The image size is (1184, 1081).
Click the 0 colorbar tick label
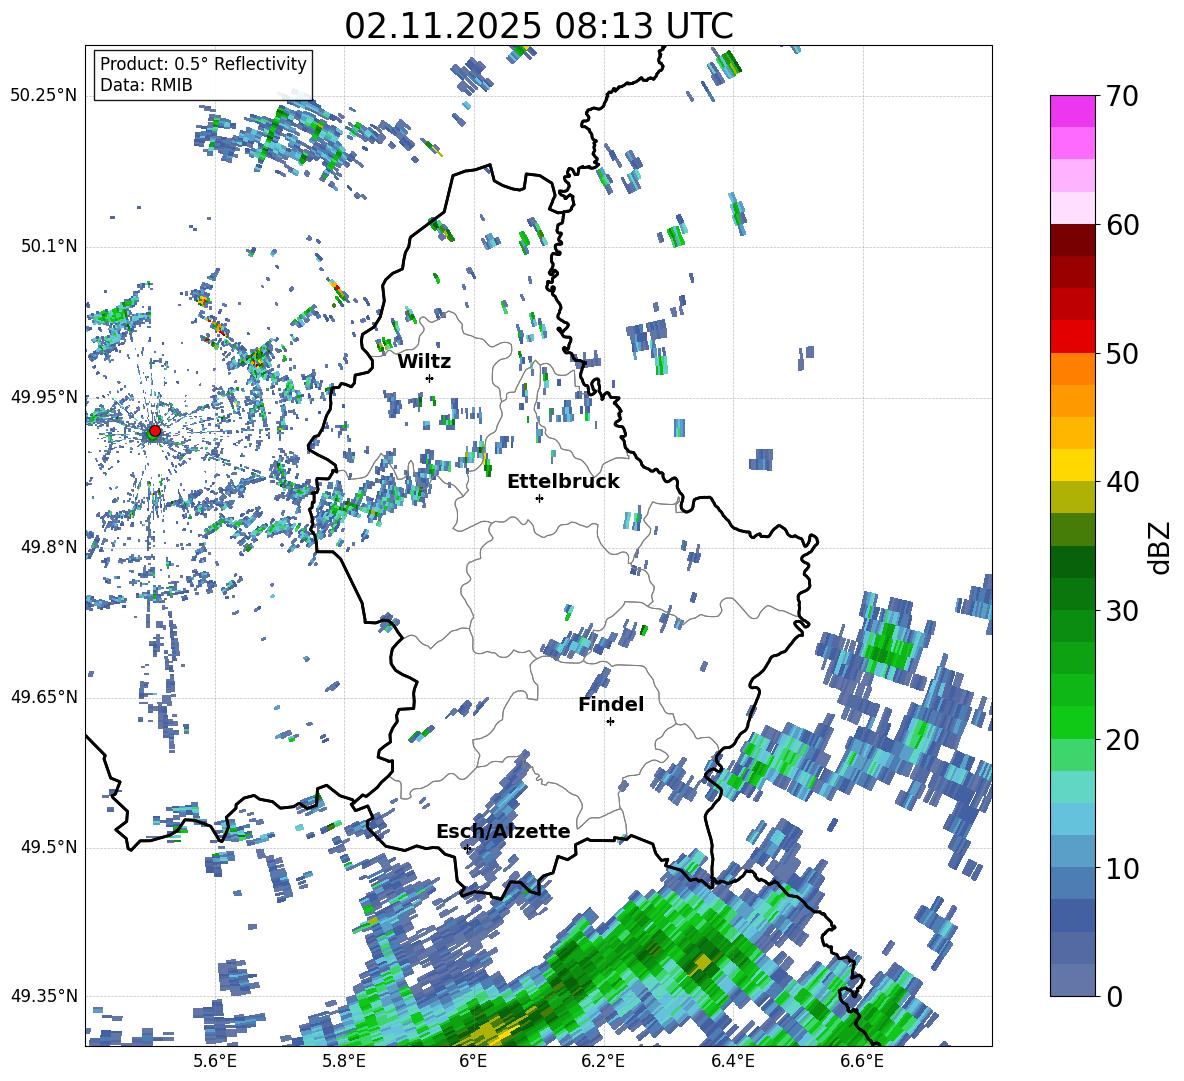pyautogui.click(x=1114, y=997)
